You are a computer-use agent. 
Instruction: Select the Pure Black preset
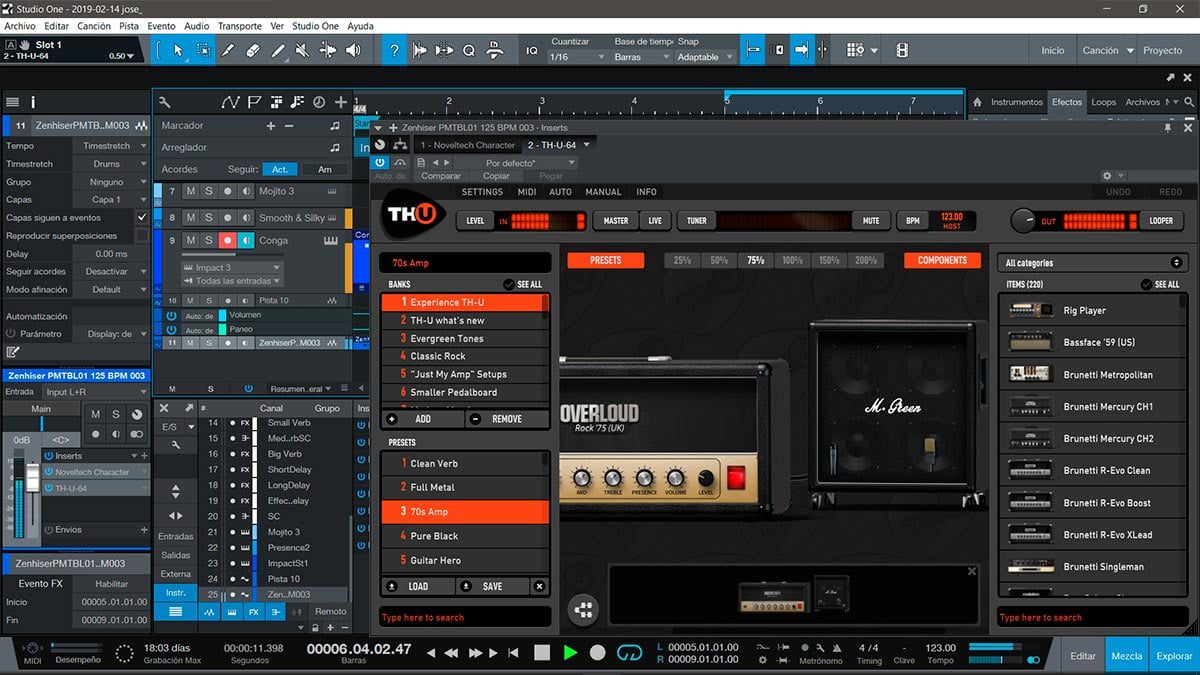[465, 536]
